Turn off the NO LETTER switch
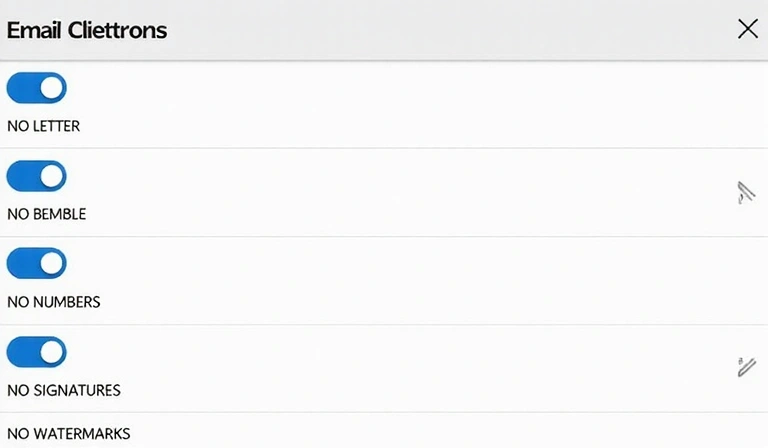 [37, 88]
